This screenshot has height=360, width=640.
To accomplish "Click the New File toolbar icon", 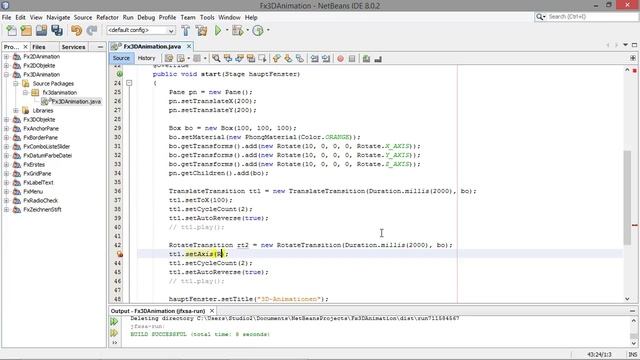I will 11,30.
